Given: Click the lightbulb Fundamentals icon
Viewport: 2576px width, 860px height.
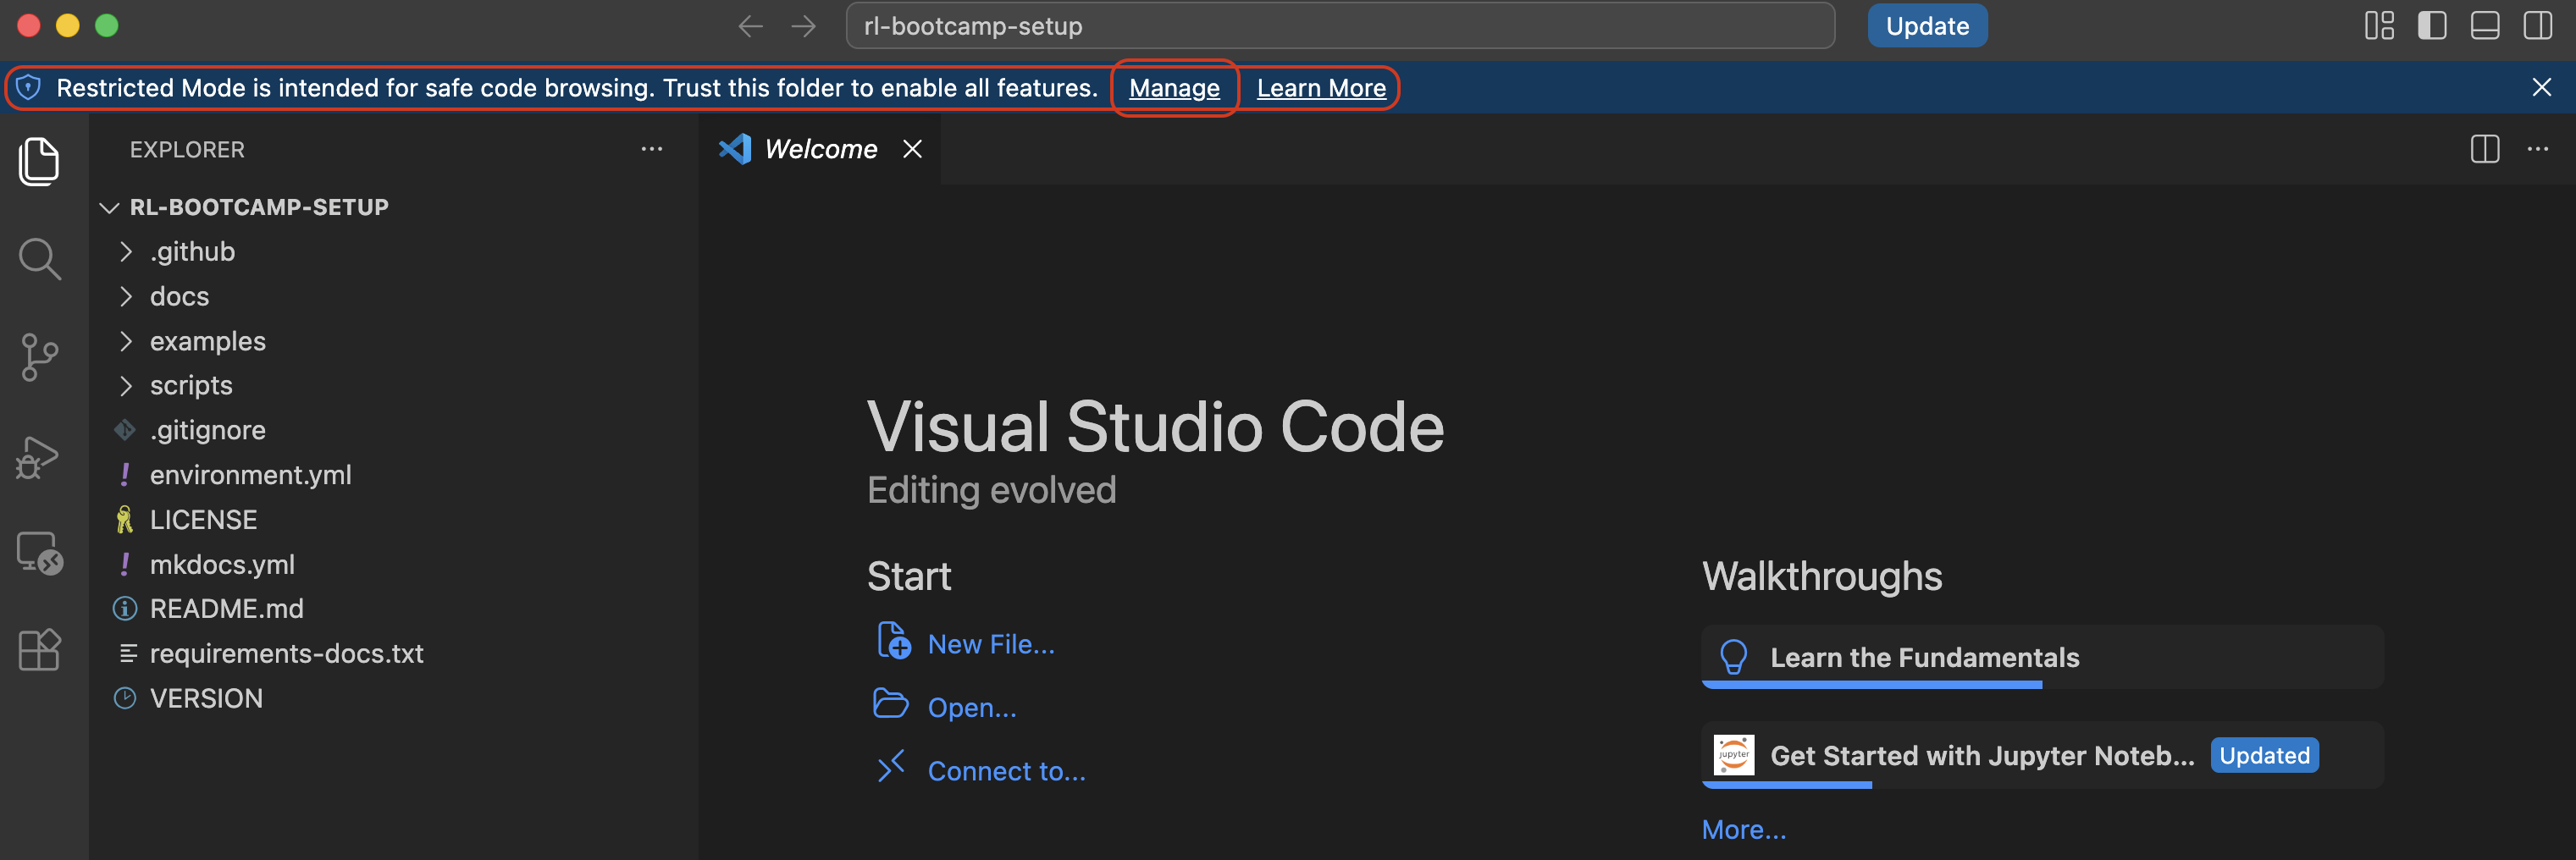Looking at the screenshot, I should pyautogui.click(x=1734, y=657).
